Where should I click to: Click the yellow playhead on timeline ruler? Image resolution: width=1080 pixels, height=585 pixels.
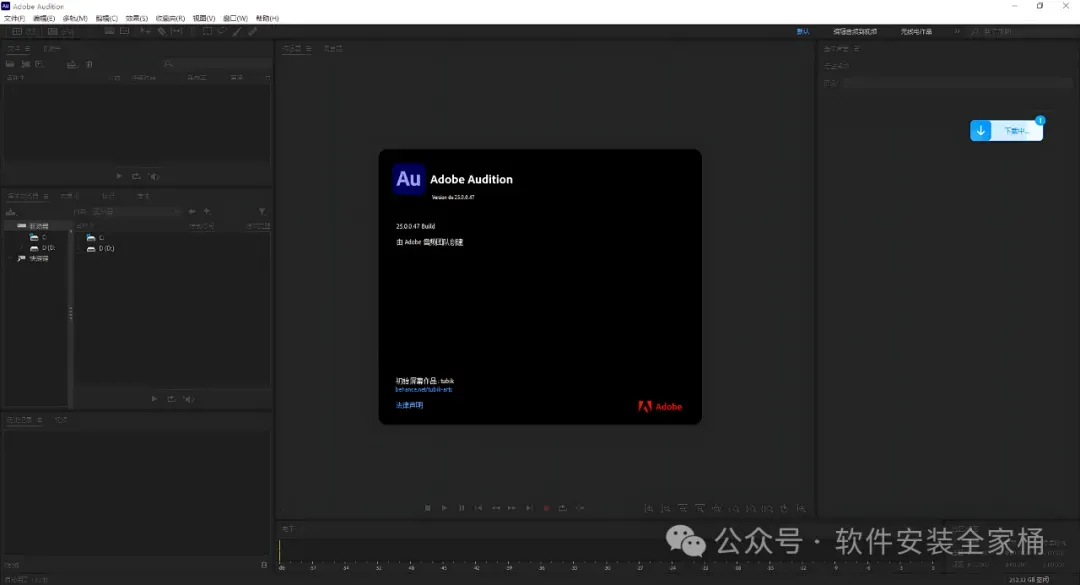click(x=280, y=553)
